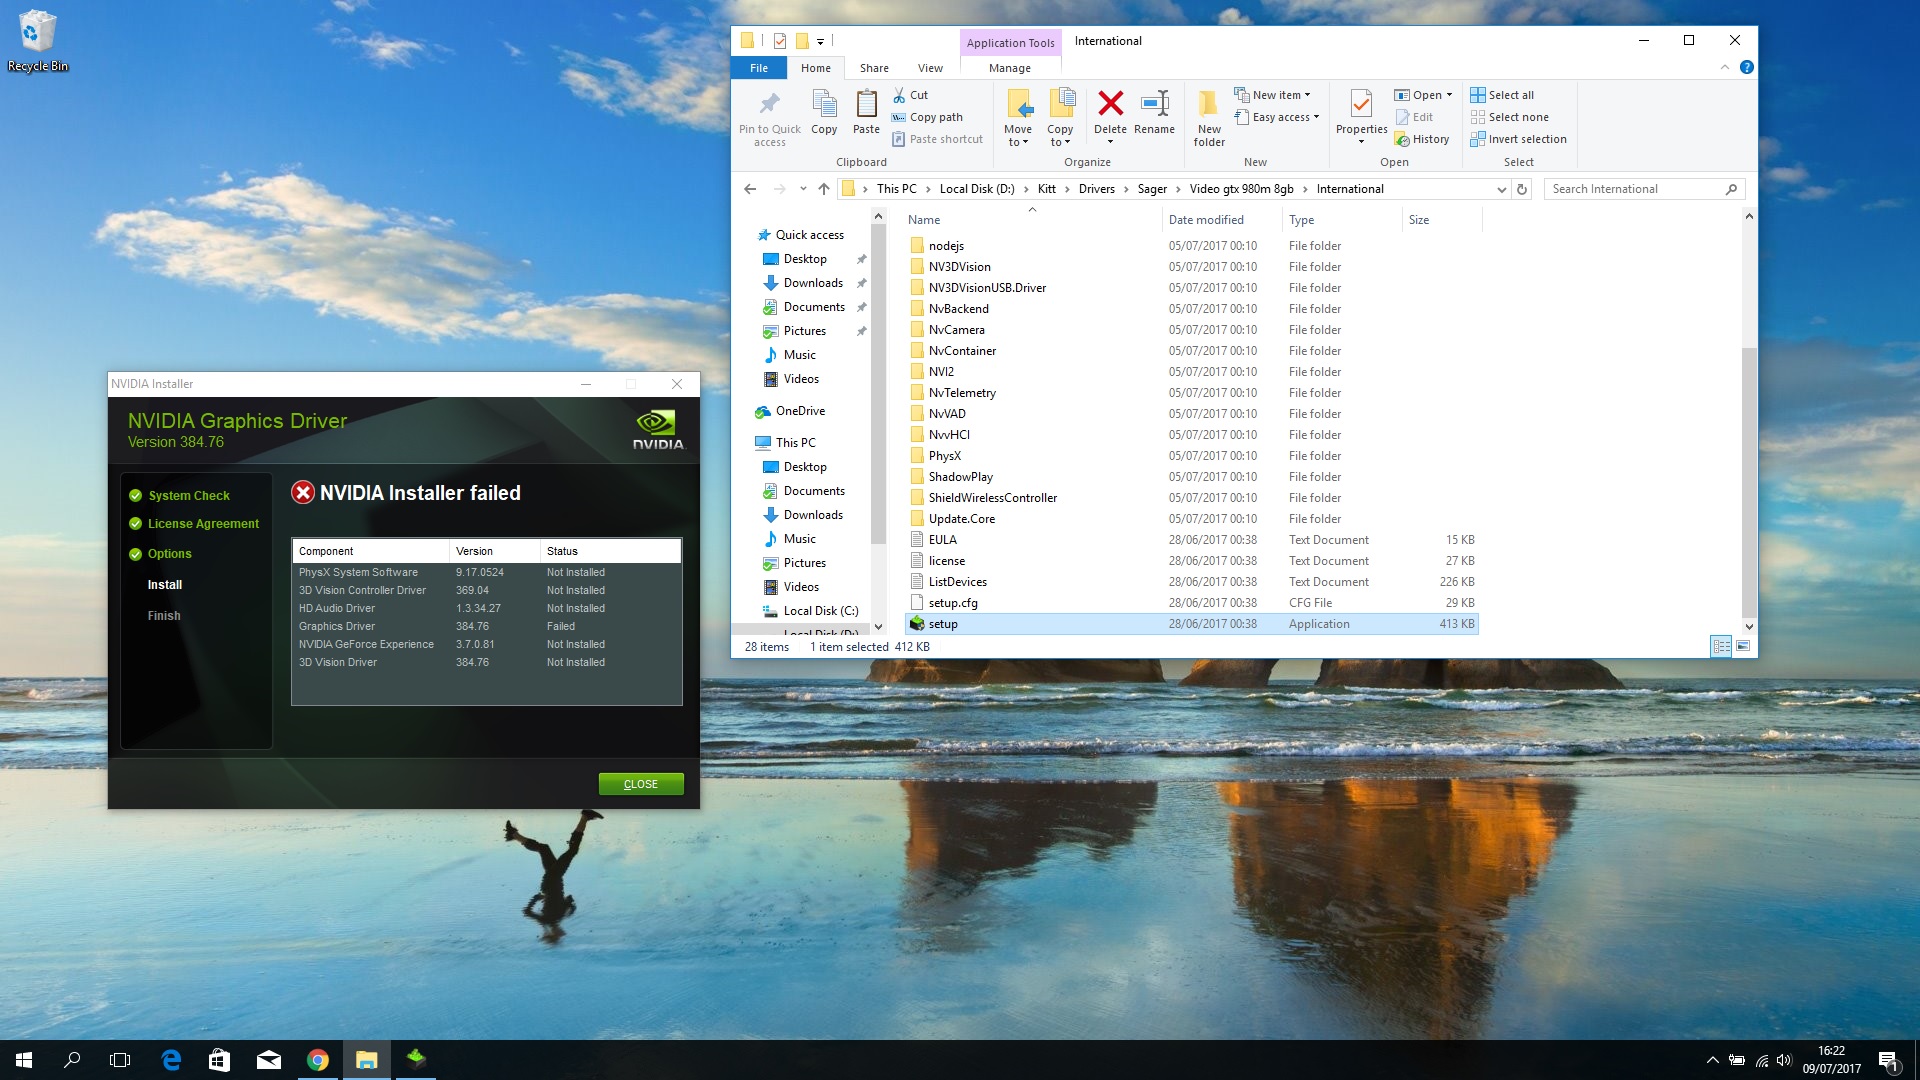Screen dimensions: 1920x1080
Task: Open Recycle Bin on the desktop
Action: (38, 42)
